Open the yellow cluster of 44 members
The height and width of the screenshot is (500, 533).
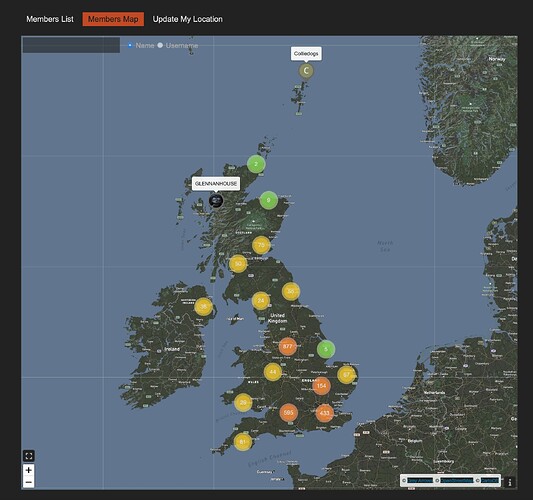pos(273,372)
